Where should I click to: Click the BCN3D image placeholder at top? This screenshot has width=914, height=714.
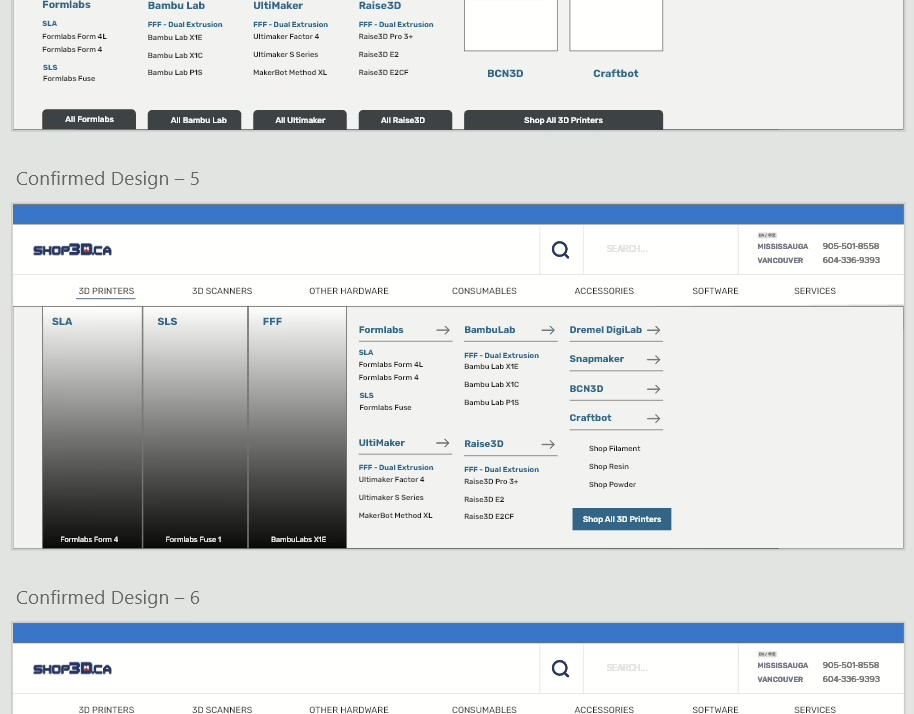511,25
